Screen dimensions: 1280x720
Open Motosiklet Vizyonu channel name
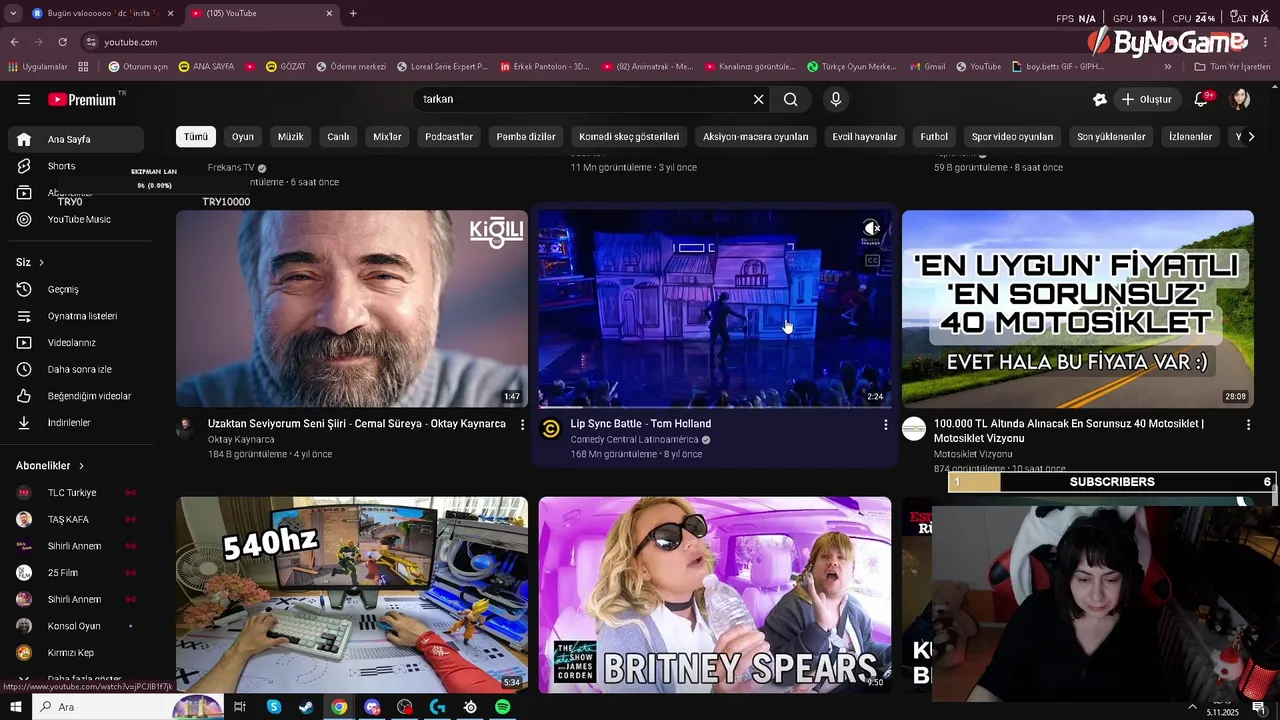click(973, 454)
